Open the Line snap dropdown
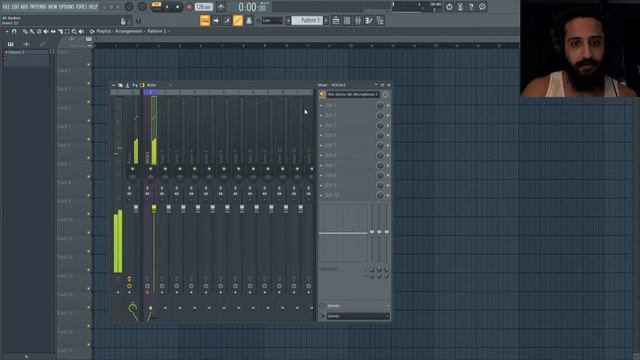The image size is (640, 360). tap(272, 20)
